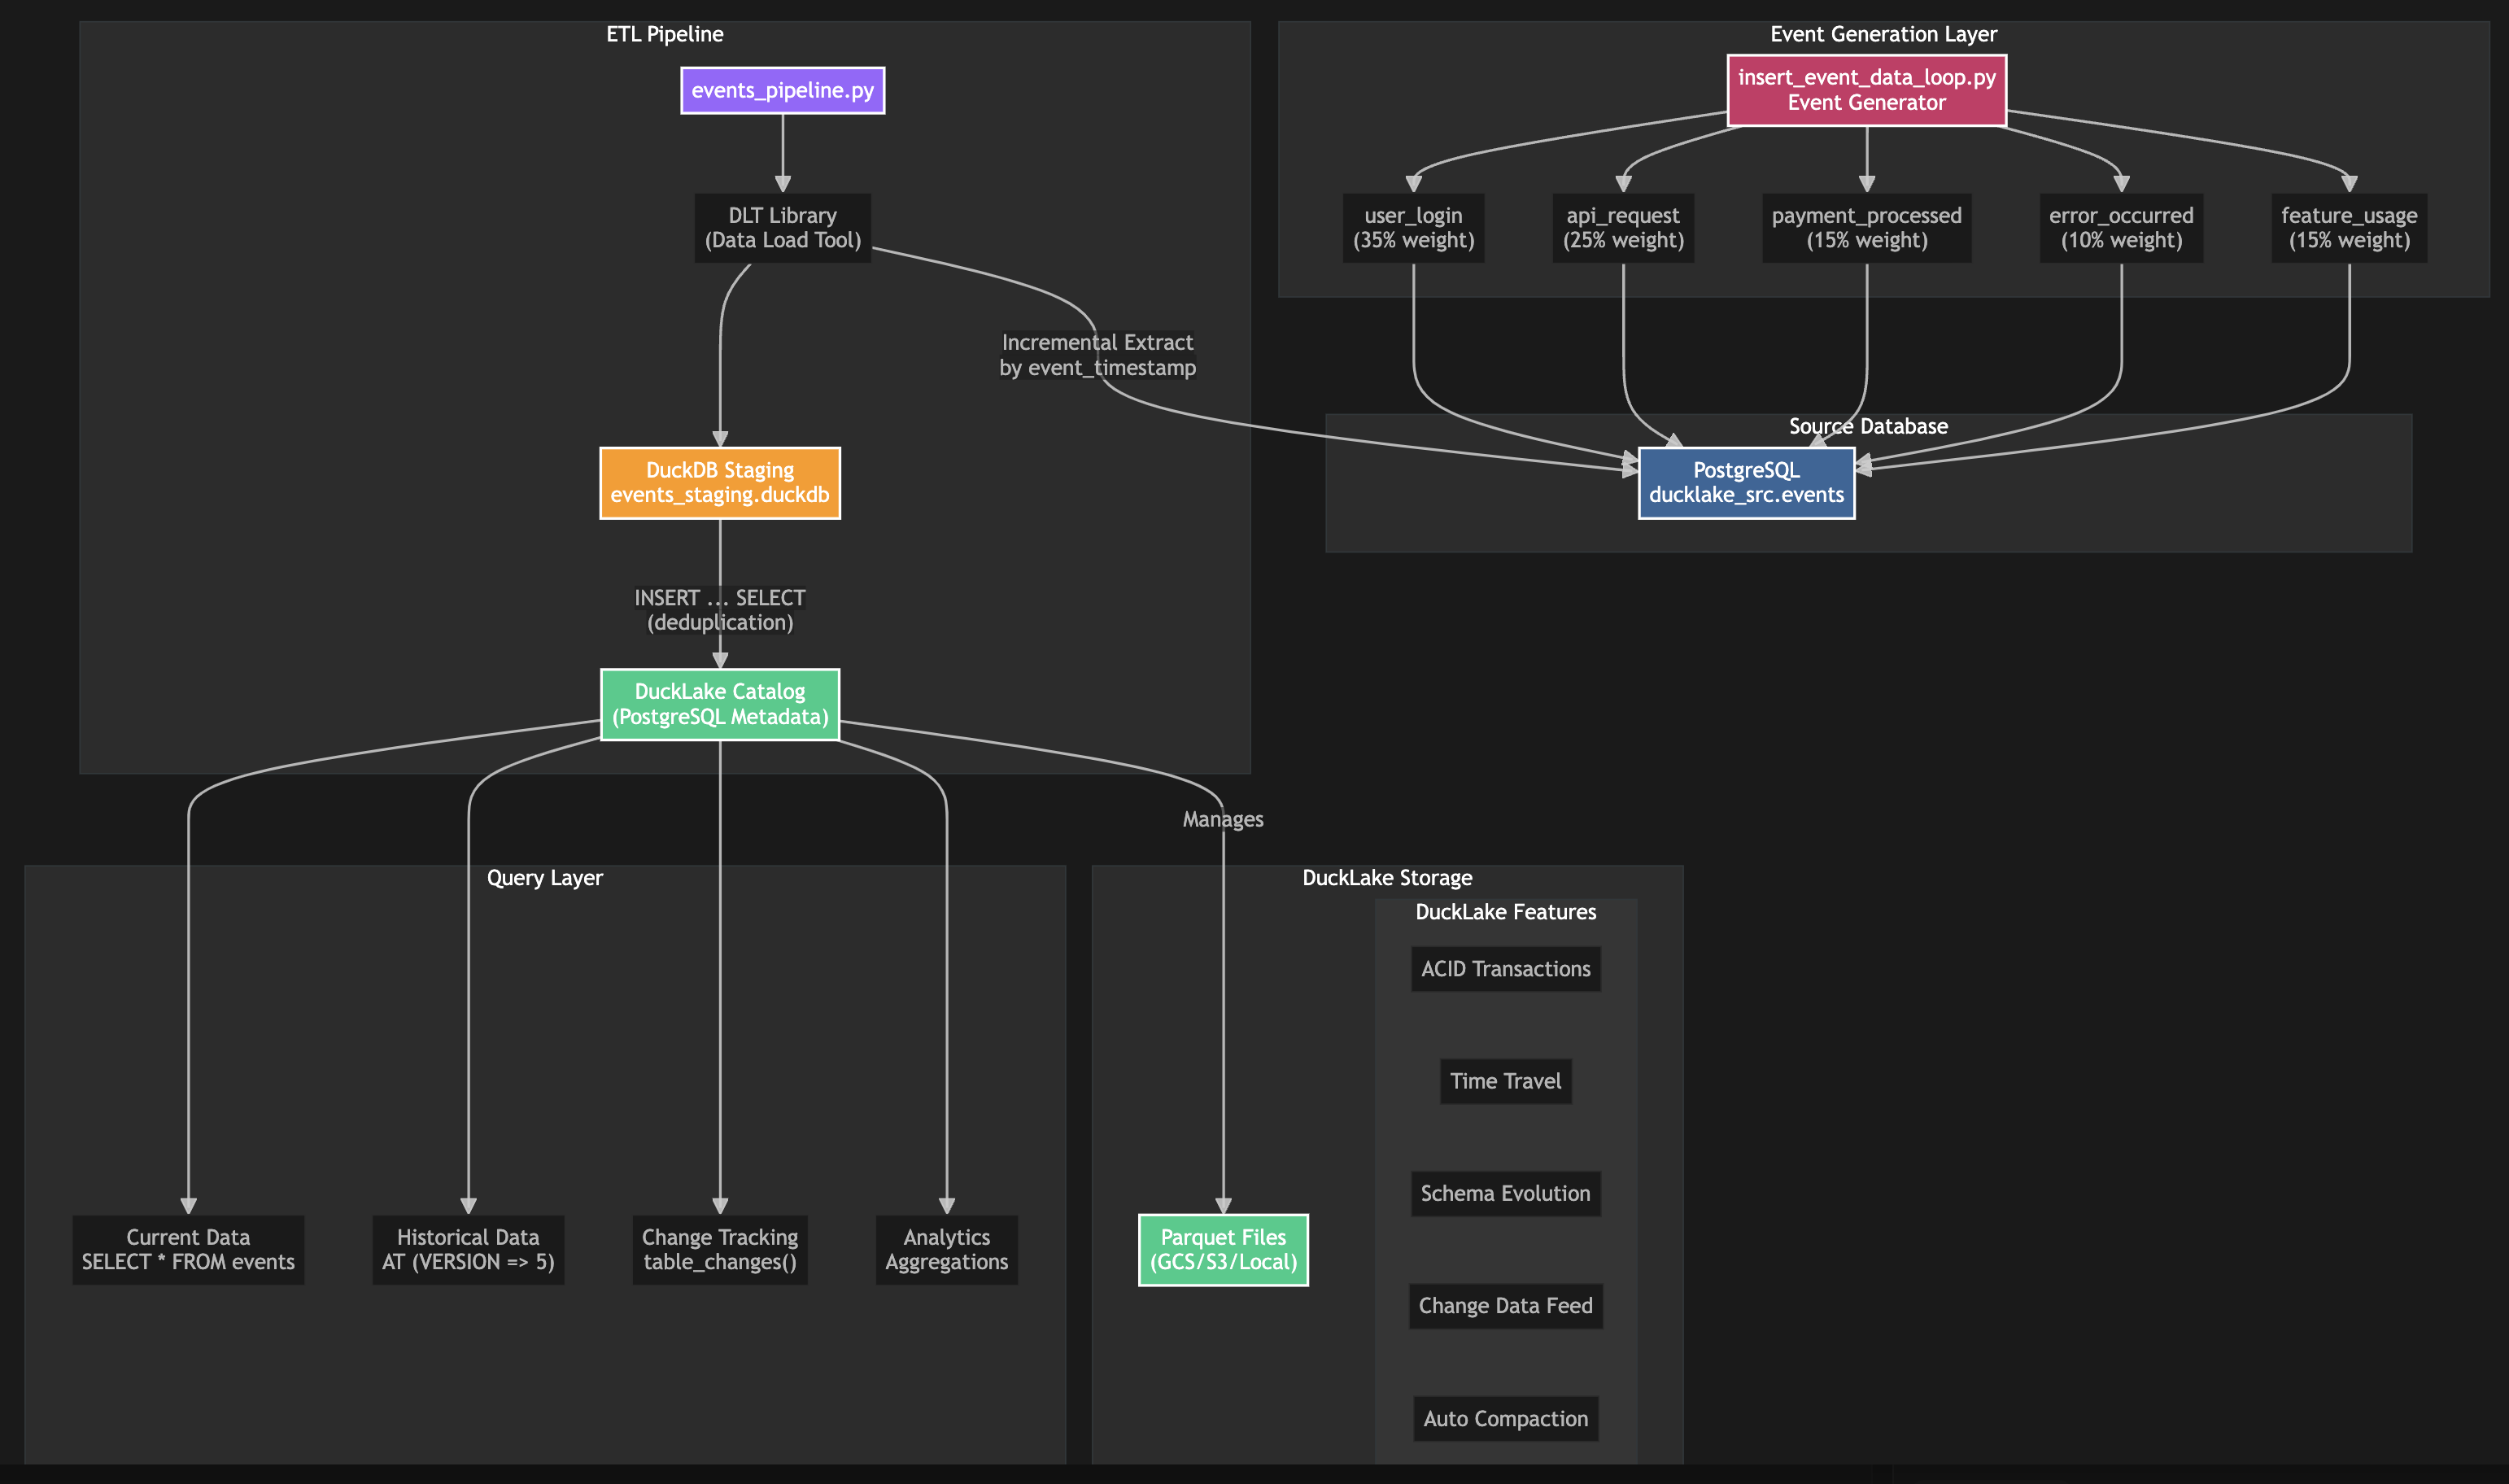Click the Auto Compaction feature box
The width and height of the screenshot is (2509, 1484).
[x=1505, y=1419]
